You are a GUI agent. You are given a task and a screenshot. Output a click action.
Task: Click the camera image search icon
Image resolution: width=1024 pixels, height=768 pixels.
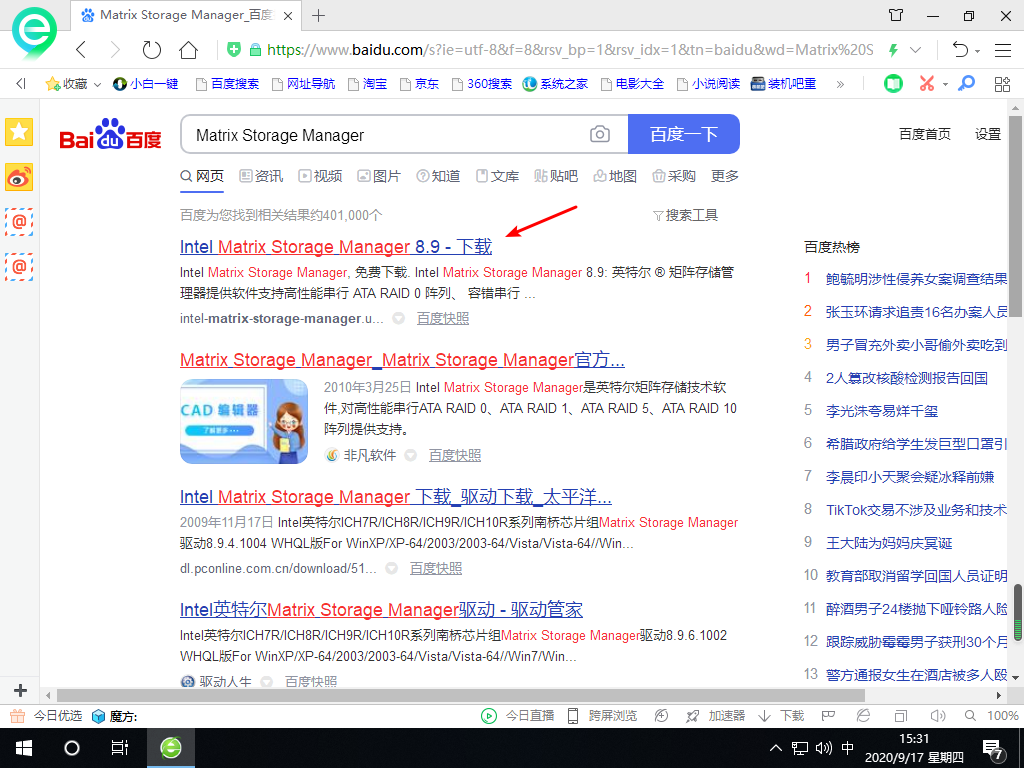600,135
